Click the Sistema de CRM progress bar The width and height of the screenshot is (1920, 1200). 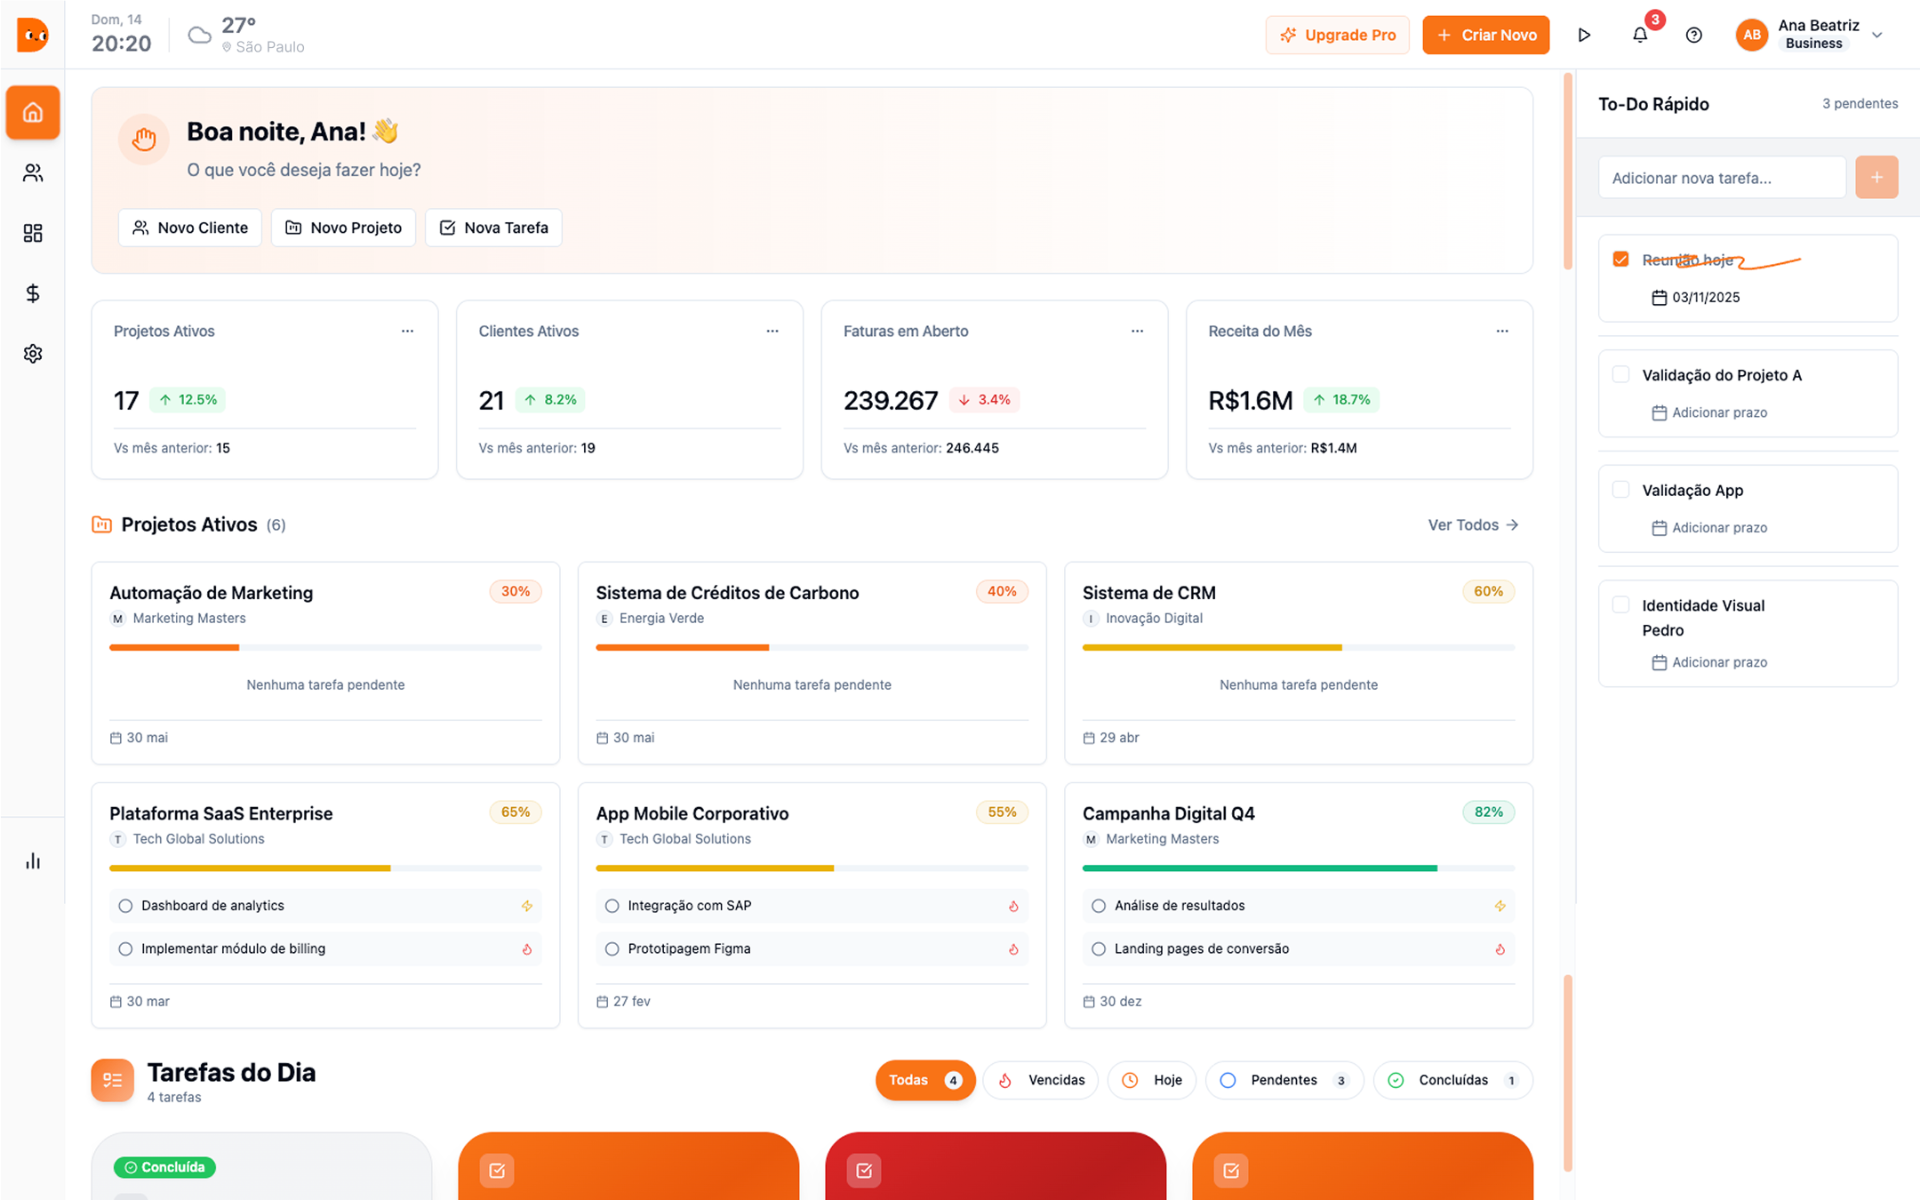1298,648
